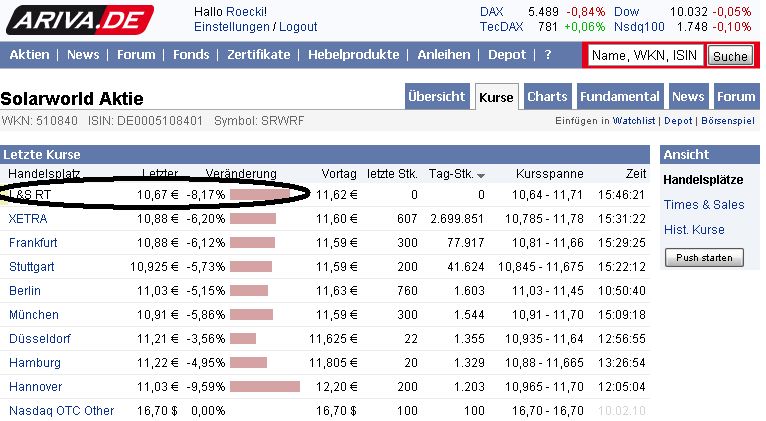
Task: Click the Hannover change bar
Action: [264, 386]
